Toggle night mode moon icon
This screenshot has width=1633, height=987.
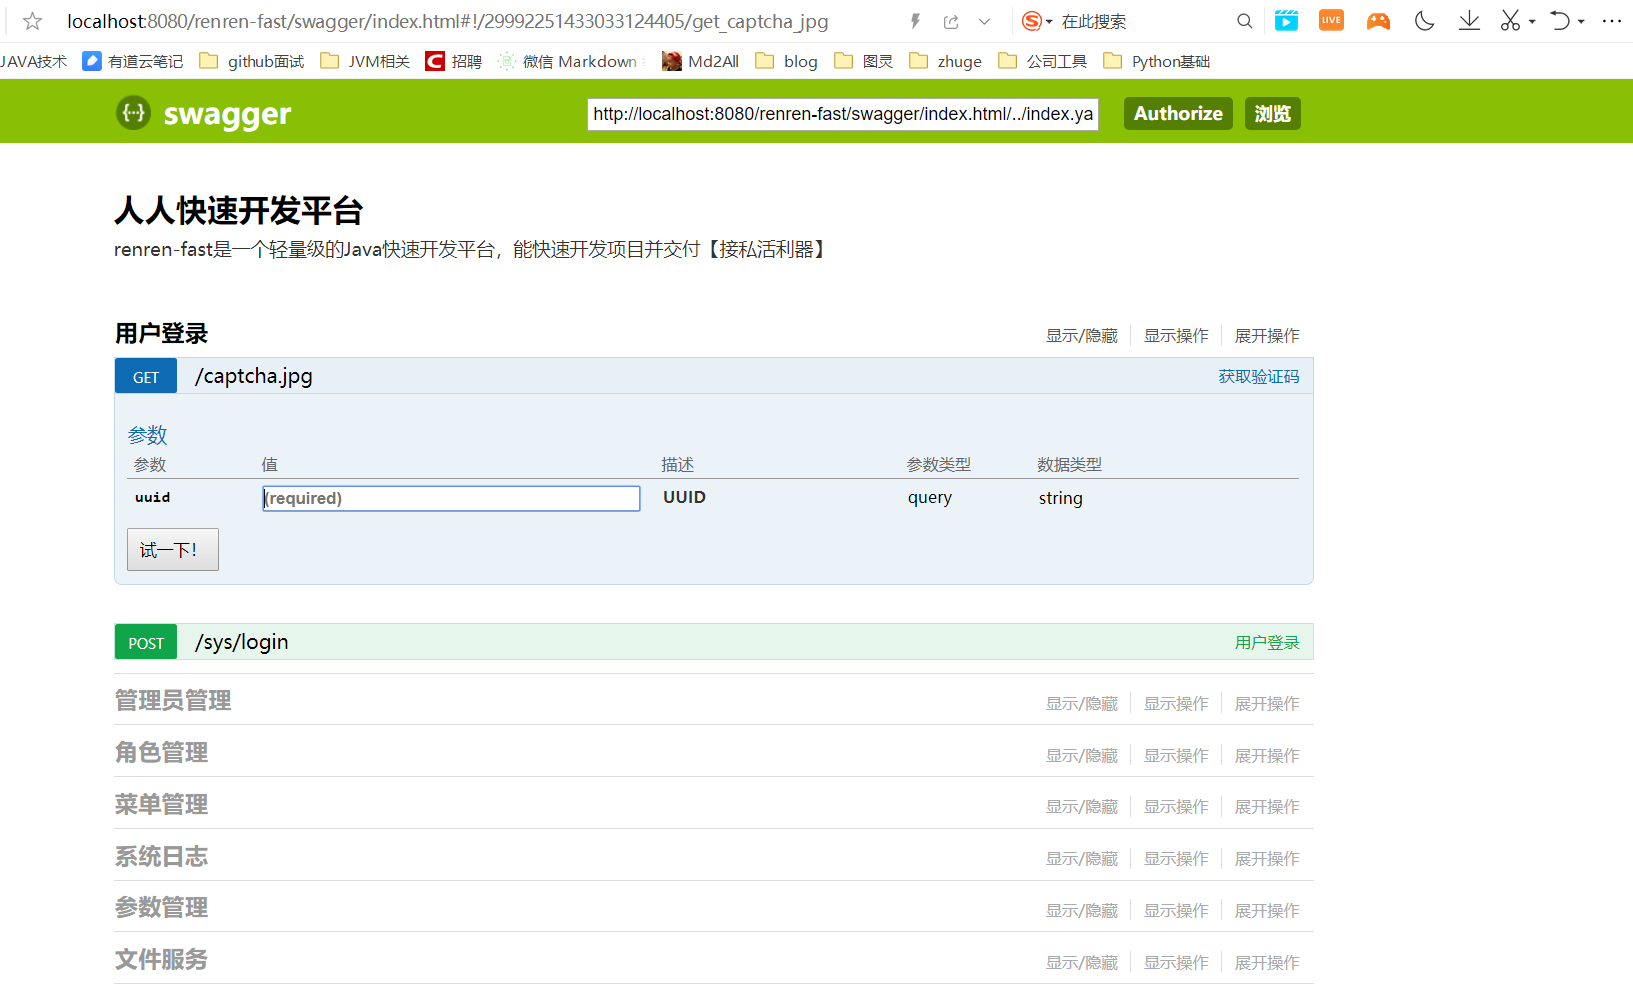point(1424,21)
